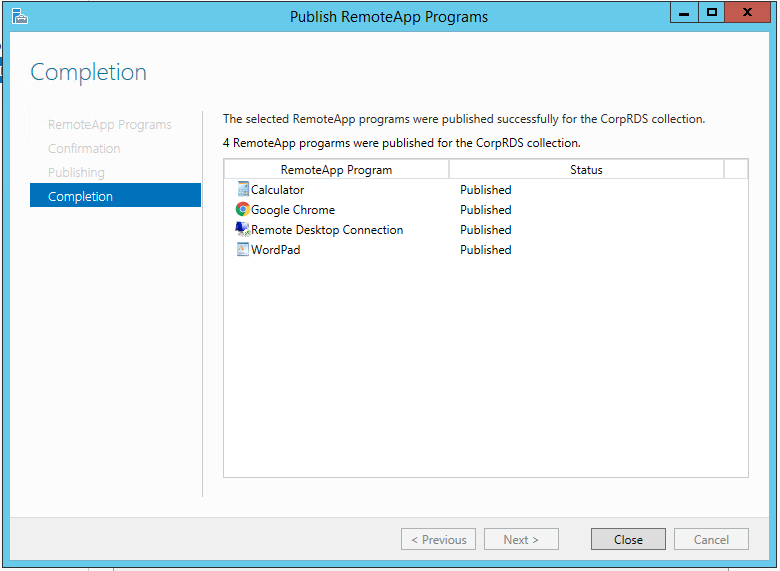
Task: Click the Previous button
Action: (438, 539)
